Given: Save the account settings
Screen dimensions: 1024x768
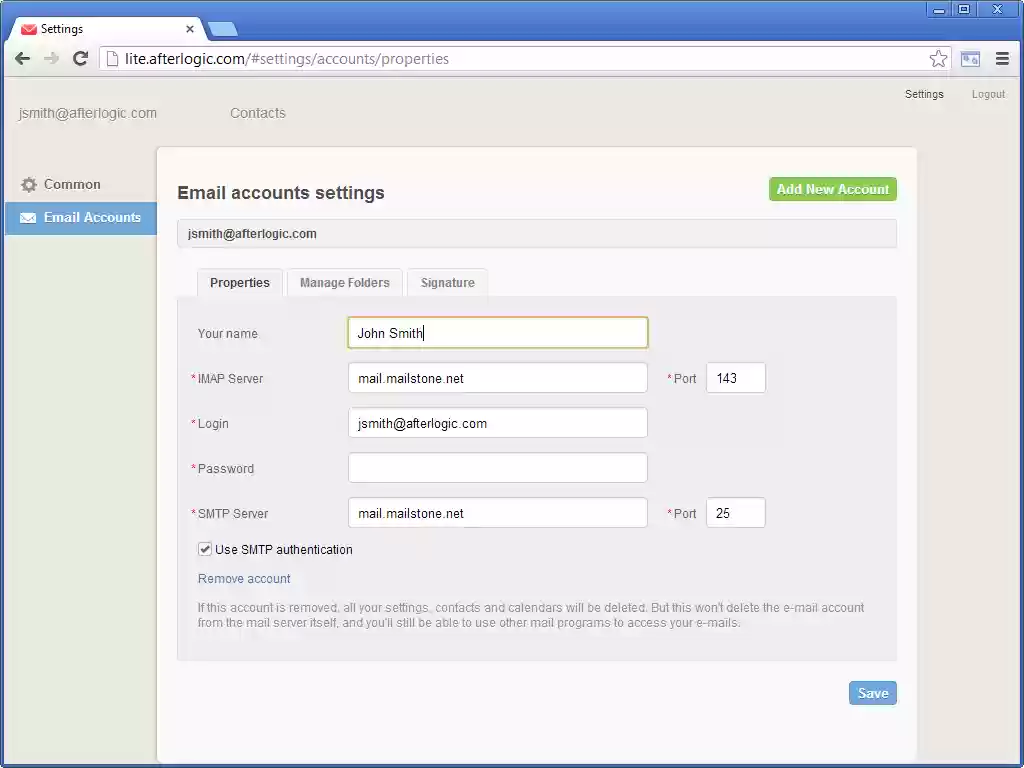Looking at the screenshot, I should click(871, 692).
